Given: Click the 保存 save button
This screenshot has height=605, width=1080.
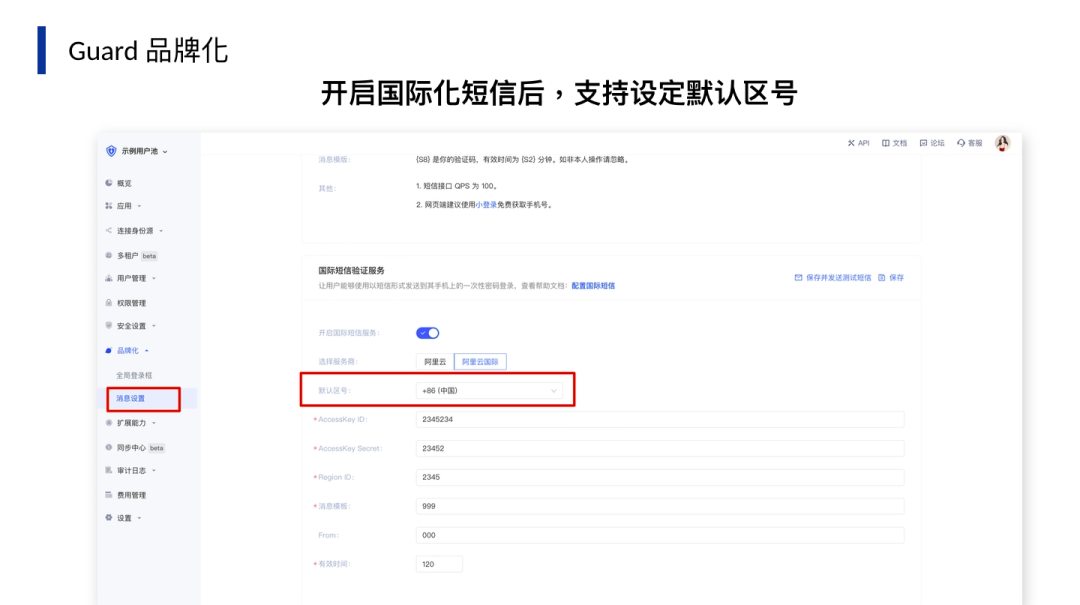Looking at the screenshot, I should pyautogui.click(x=891, y=278).
